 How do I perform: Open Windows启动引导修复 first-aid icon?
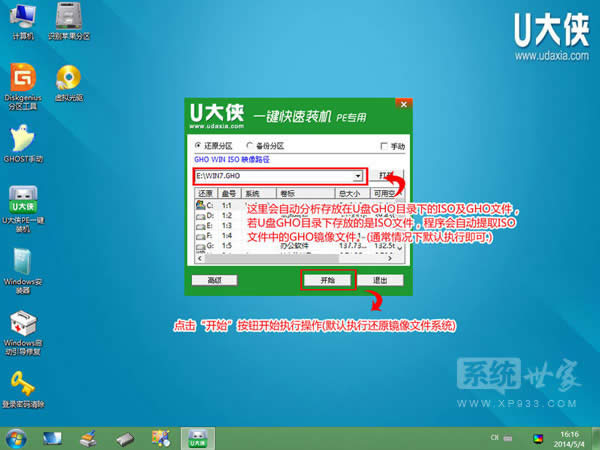click(x=23, y=333)
